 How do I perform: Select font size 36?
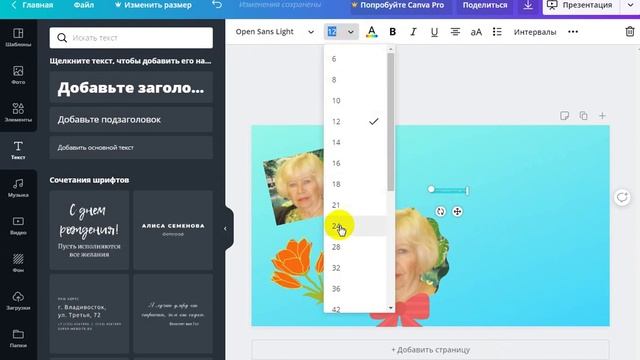click(355, 289)
